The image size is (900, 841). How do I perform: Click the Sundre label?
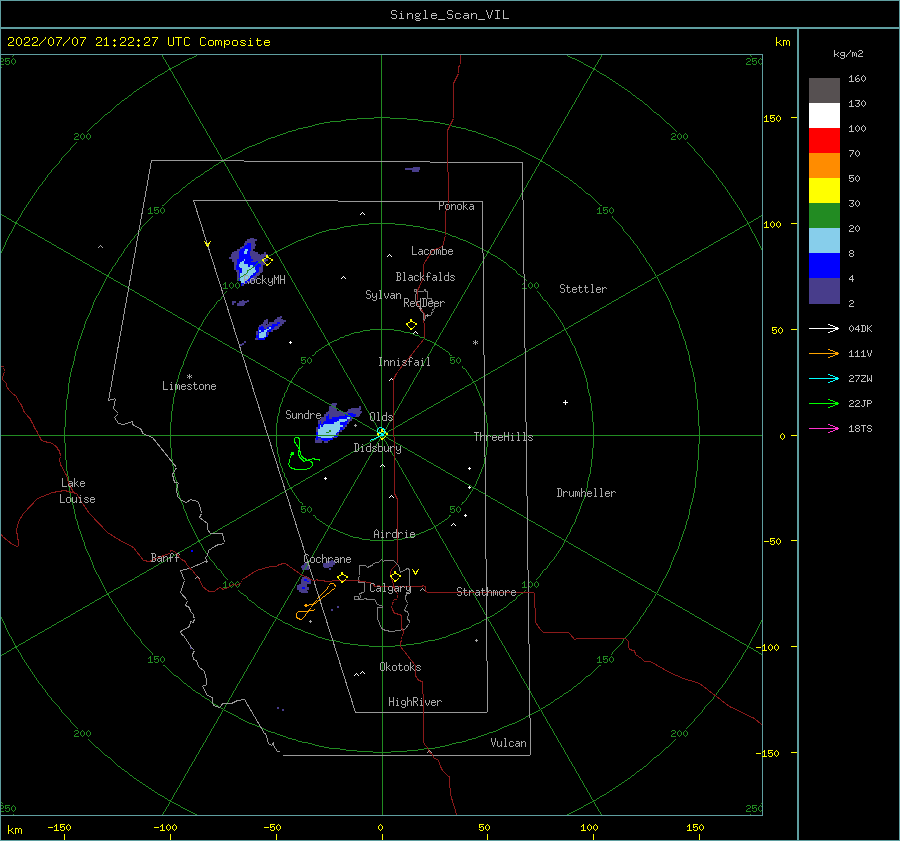pos(303,414)
